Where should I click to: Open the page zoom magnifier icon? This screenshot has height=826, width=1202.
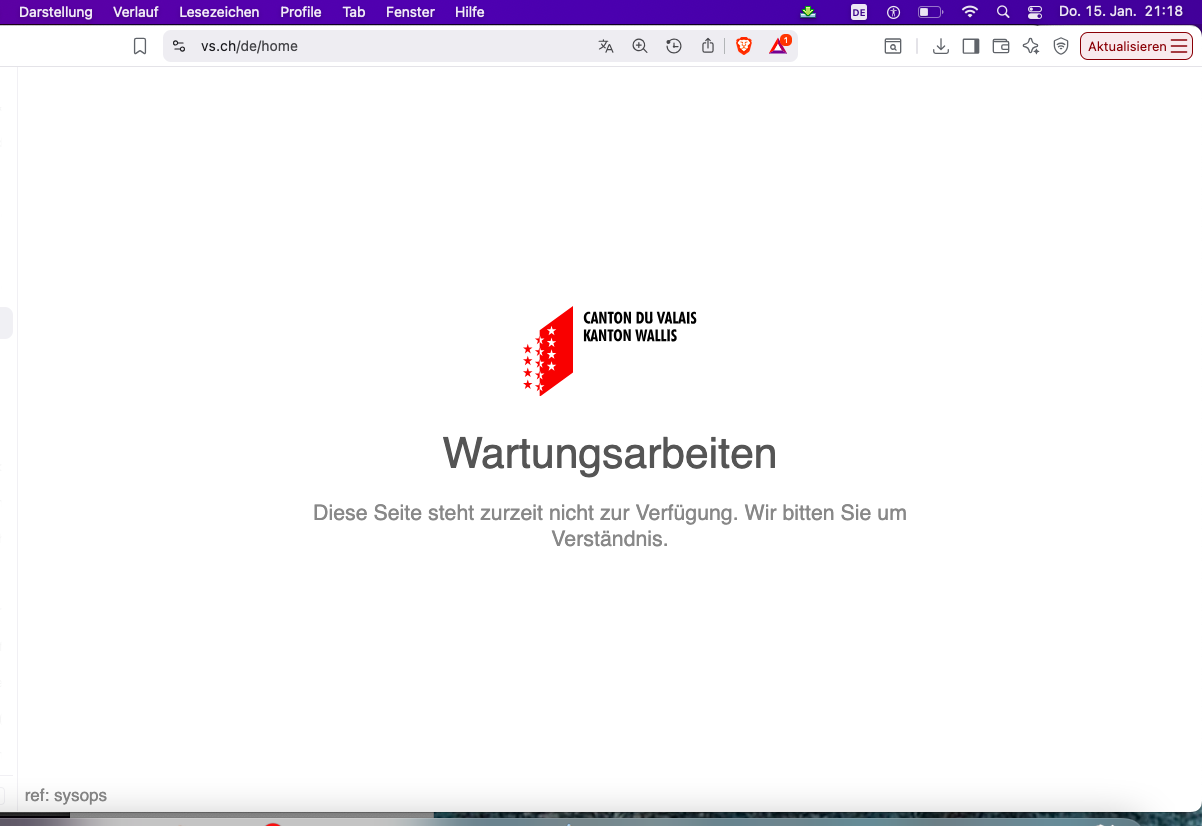tap(639, 46)
